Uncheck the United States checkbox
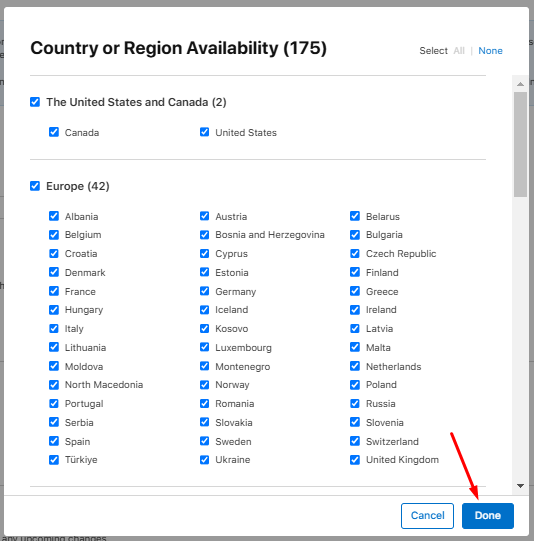 pos(205,132)
